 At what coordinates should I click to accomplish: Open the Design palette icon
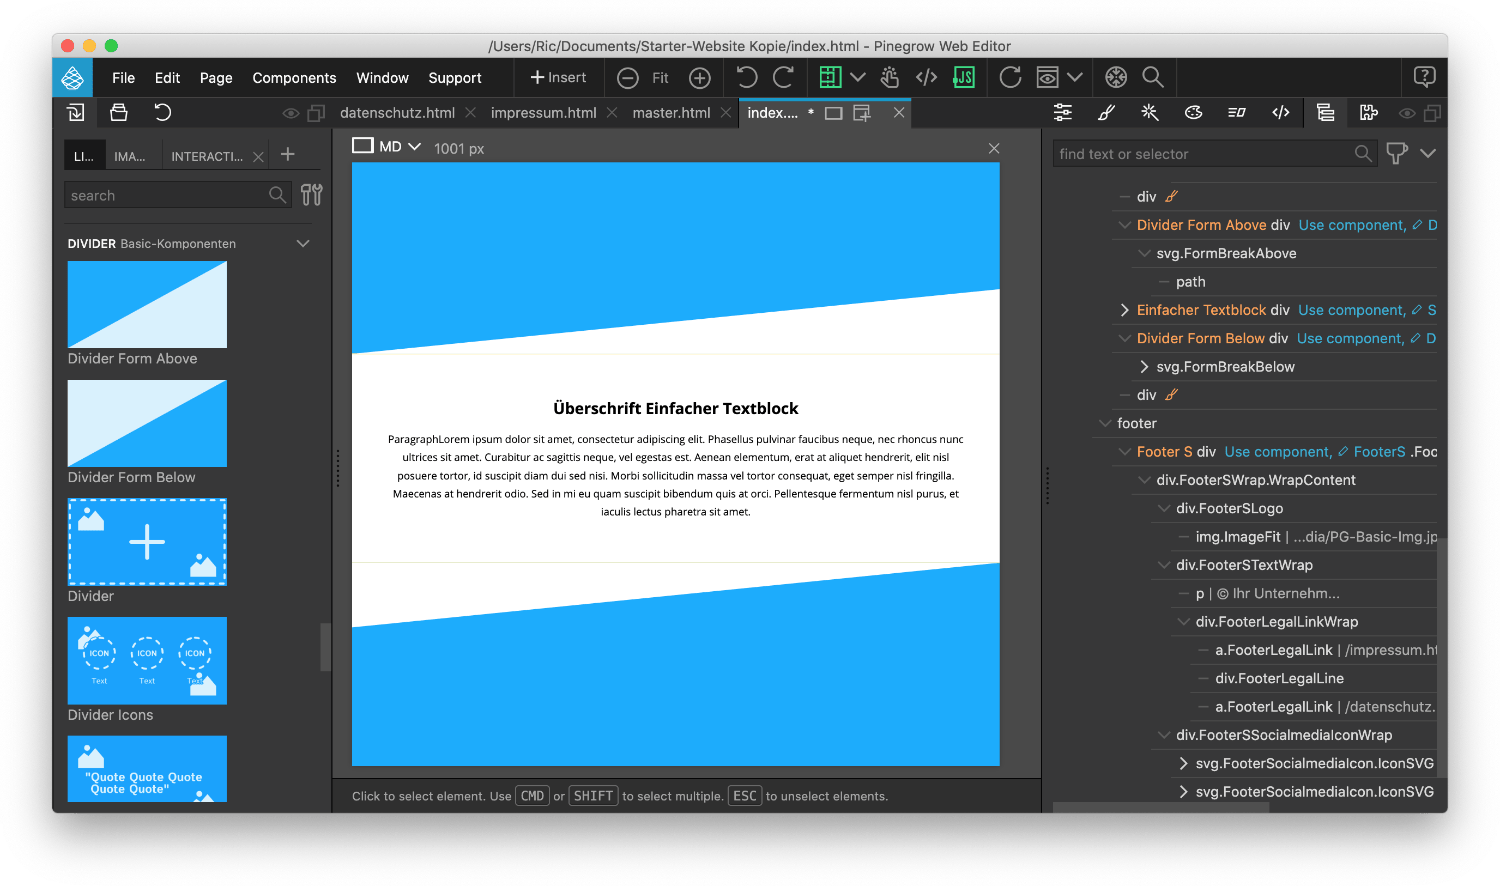[x=1193, y=112]
